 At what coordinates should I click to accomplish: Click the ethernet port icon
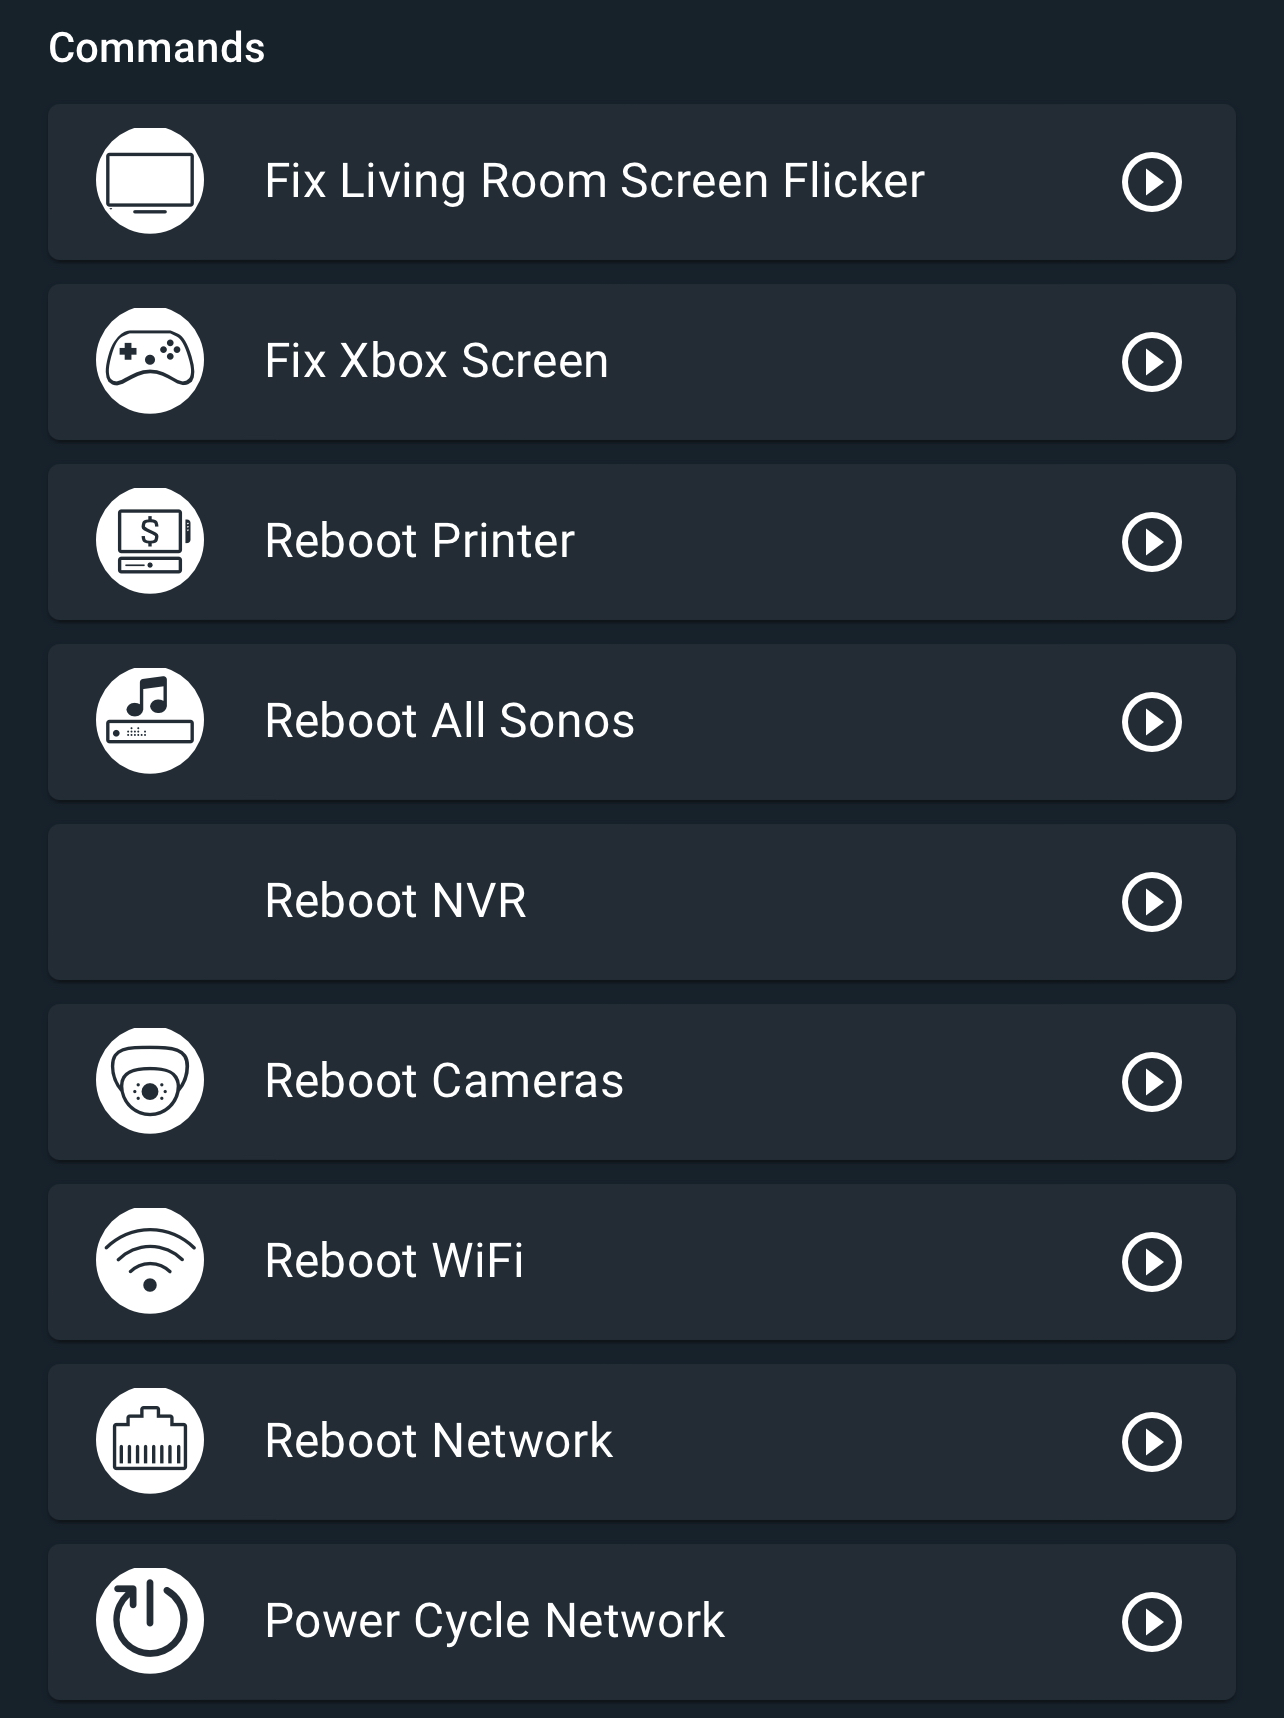pos(150,1441)
